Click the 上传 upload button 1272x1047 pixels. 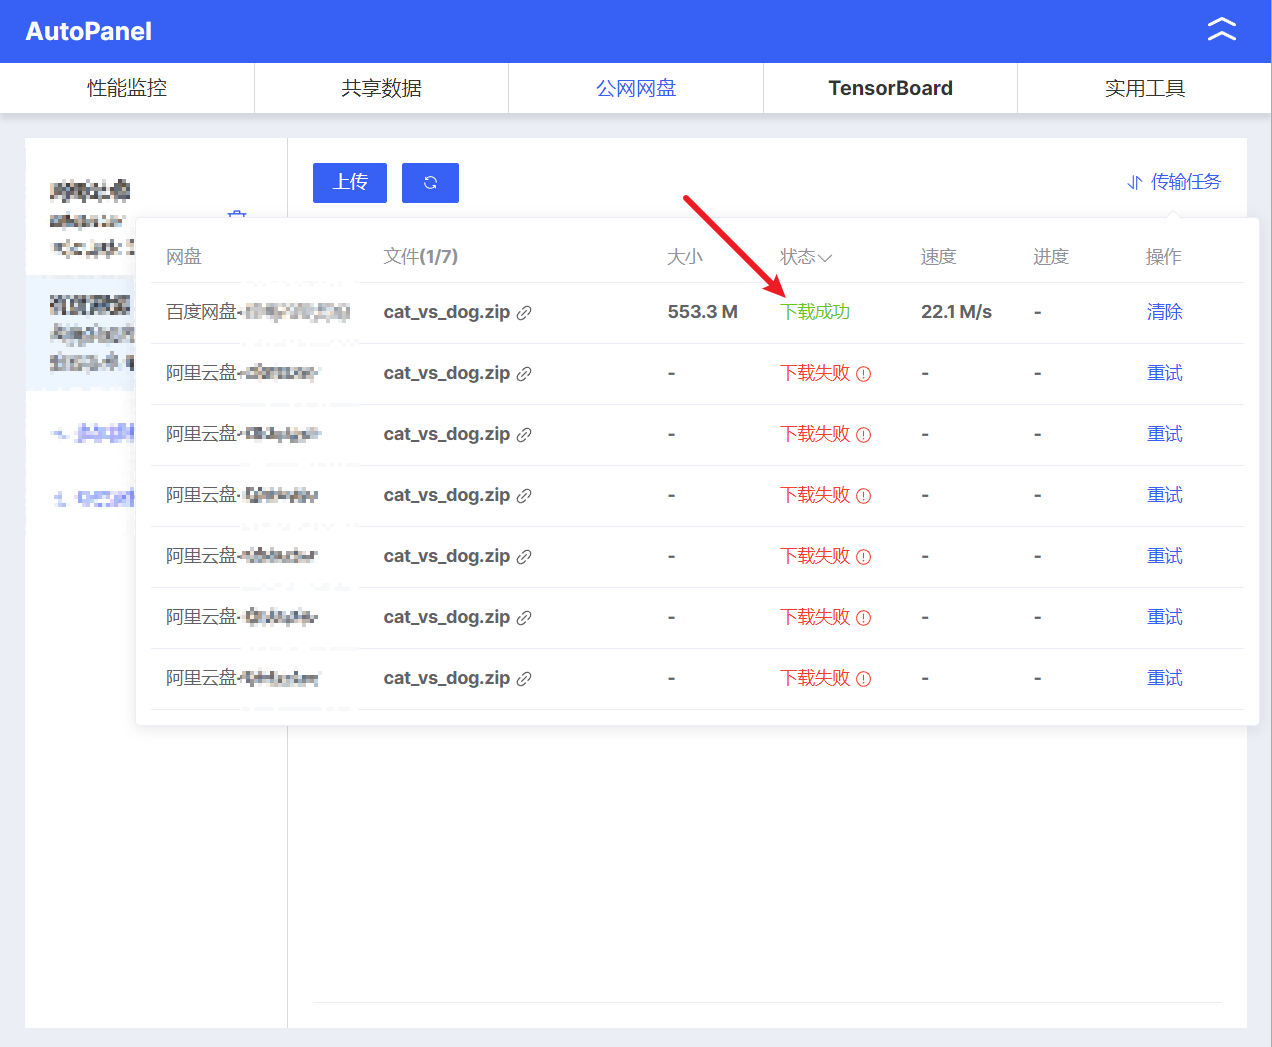pos(349,182)
